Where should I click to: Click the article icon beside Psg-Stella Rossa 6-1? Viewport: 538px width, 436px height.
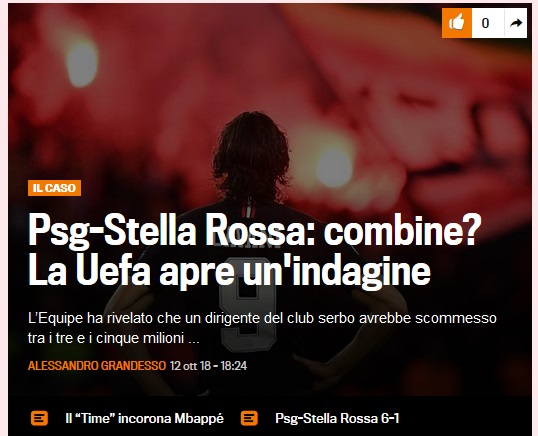coord(249,418)
